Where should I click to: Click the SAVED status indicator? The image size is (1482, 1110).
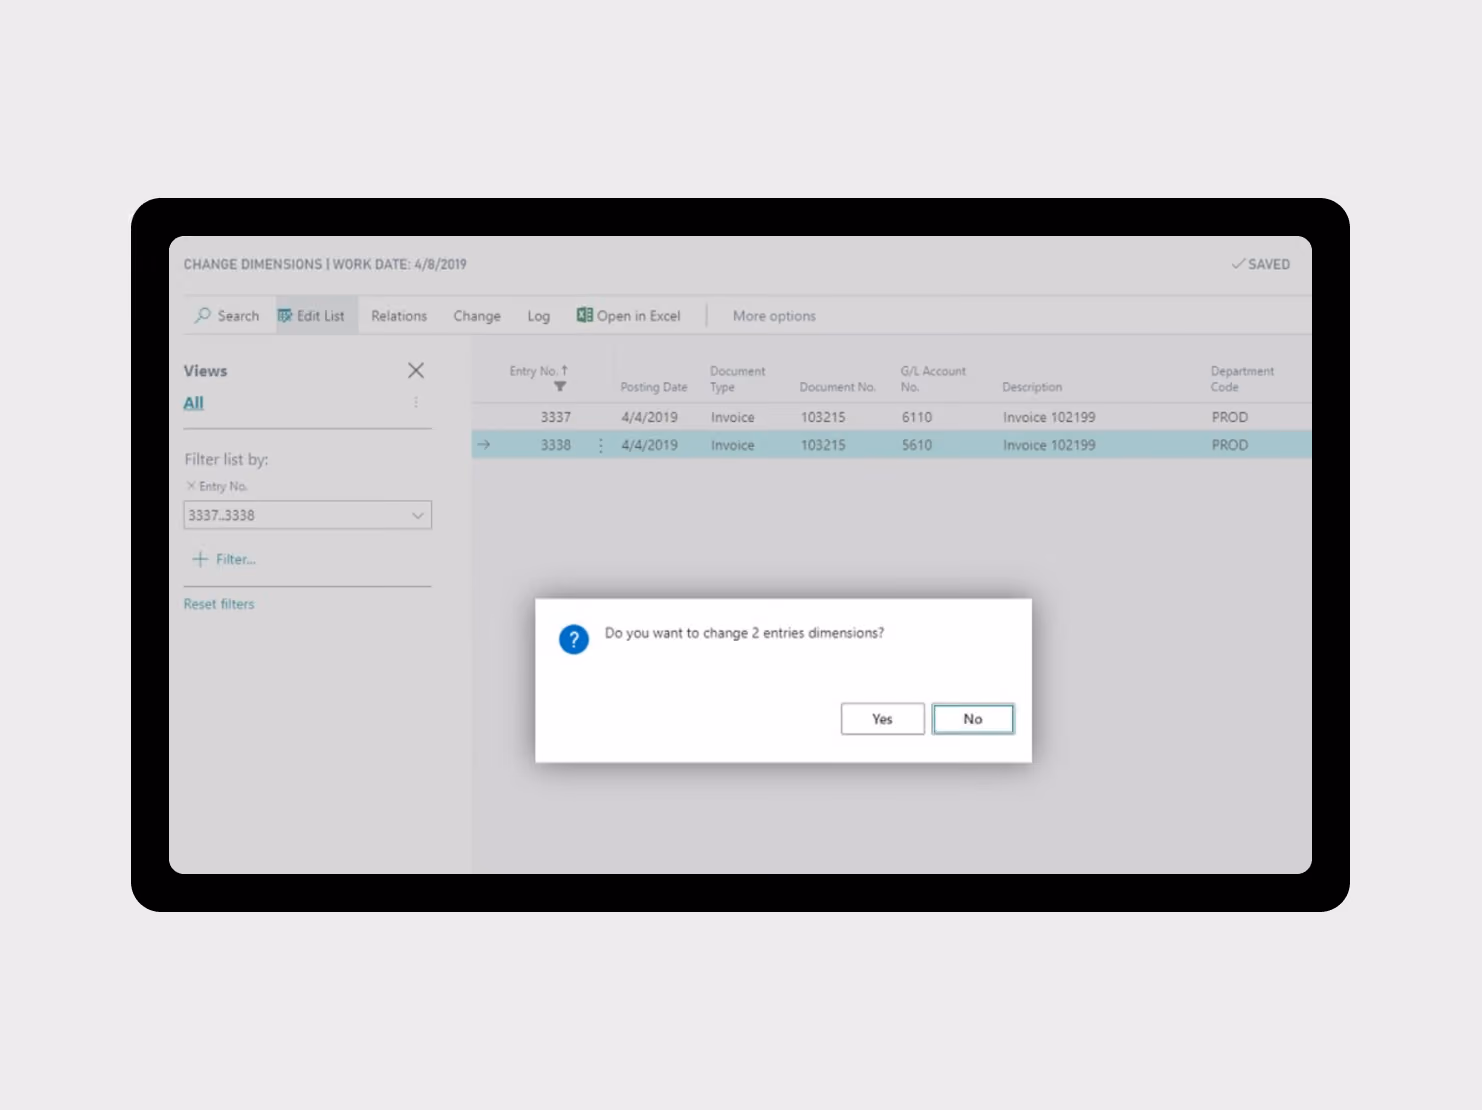(1261, 264)
